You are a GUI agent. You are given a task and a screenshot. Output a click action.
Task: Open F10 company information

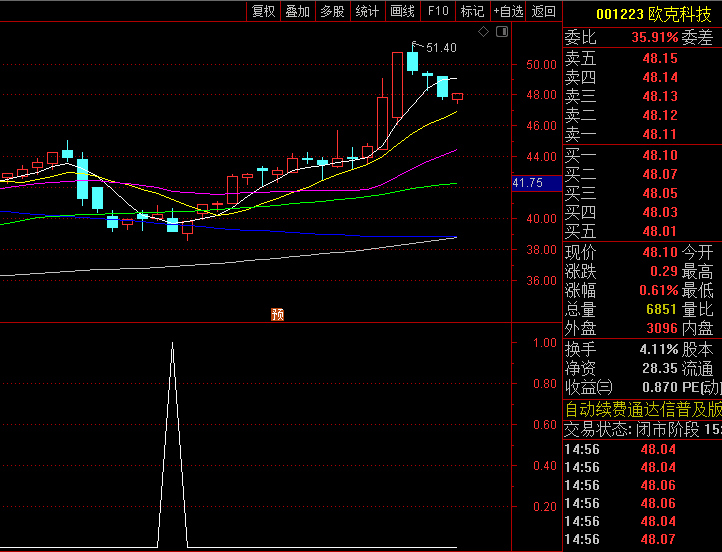click(x=437, y=11)
